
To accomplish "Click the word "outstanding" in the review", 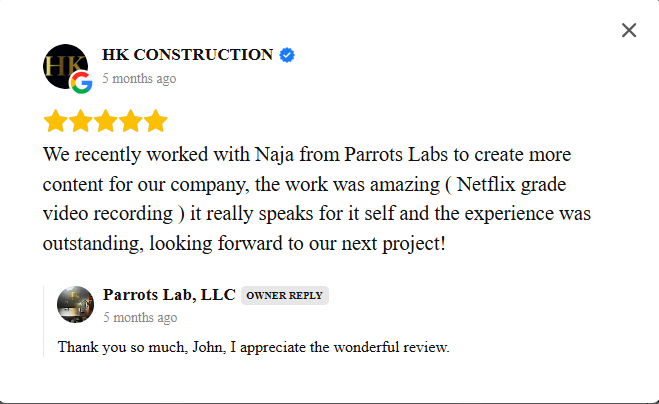I will 88,243.
